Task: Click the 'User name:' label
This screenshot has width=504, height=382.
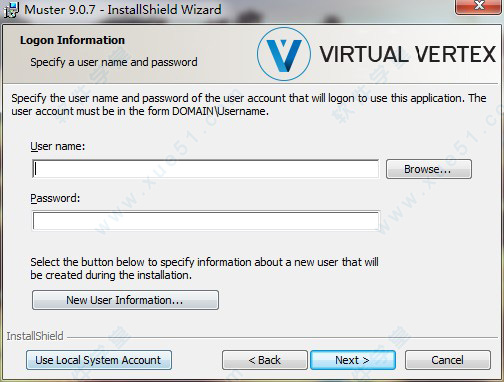Action: [x=58, y=146]
